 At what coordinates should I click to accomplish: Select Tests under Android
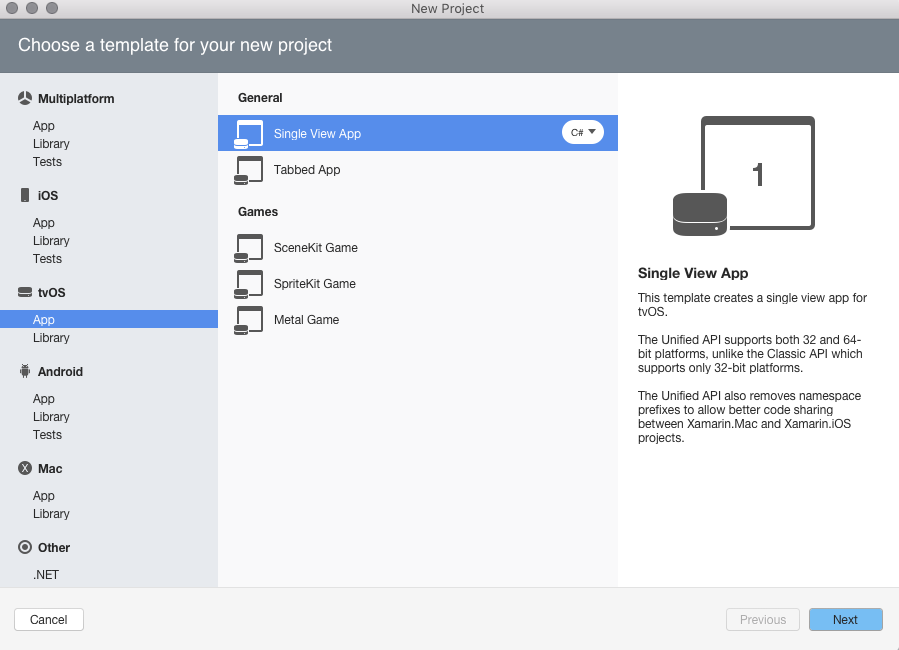47,434
